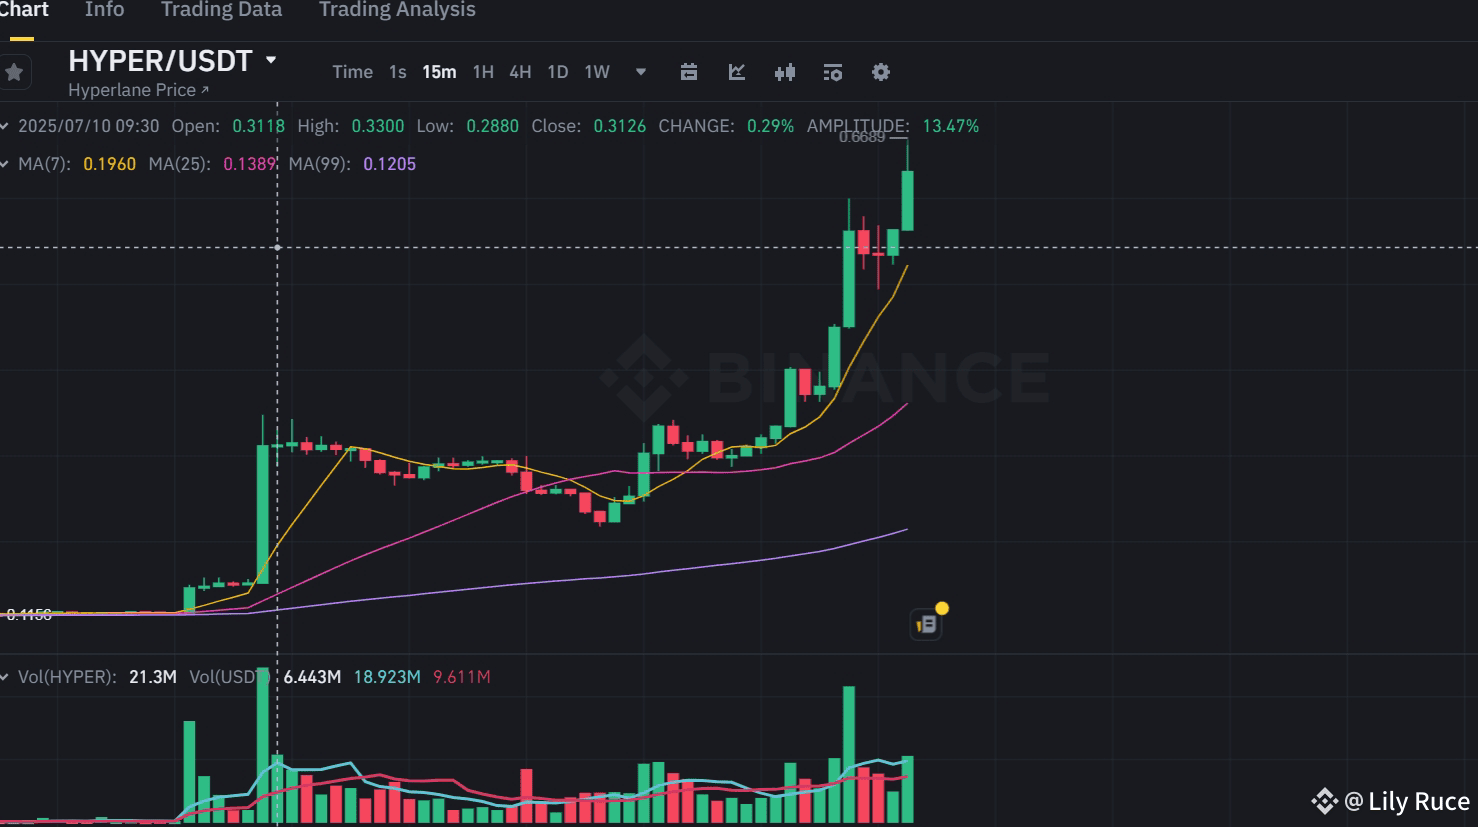Image resolution: width=1478 pixels, height=827 pixels.
Task: Switch to the Trading Data tab
Action: point(221,10)
